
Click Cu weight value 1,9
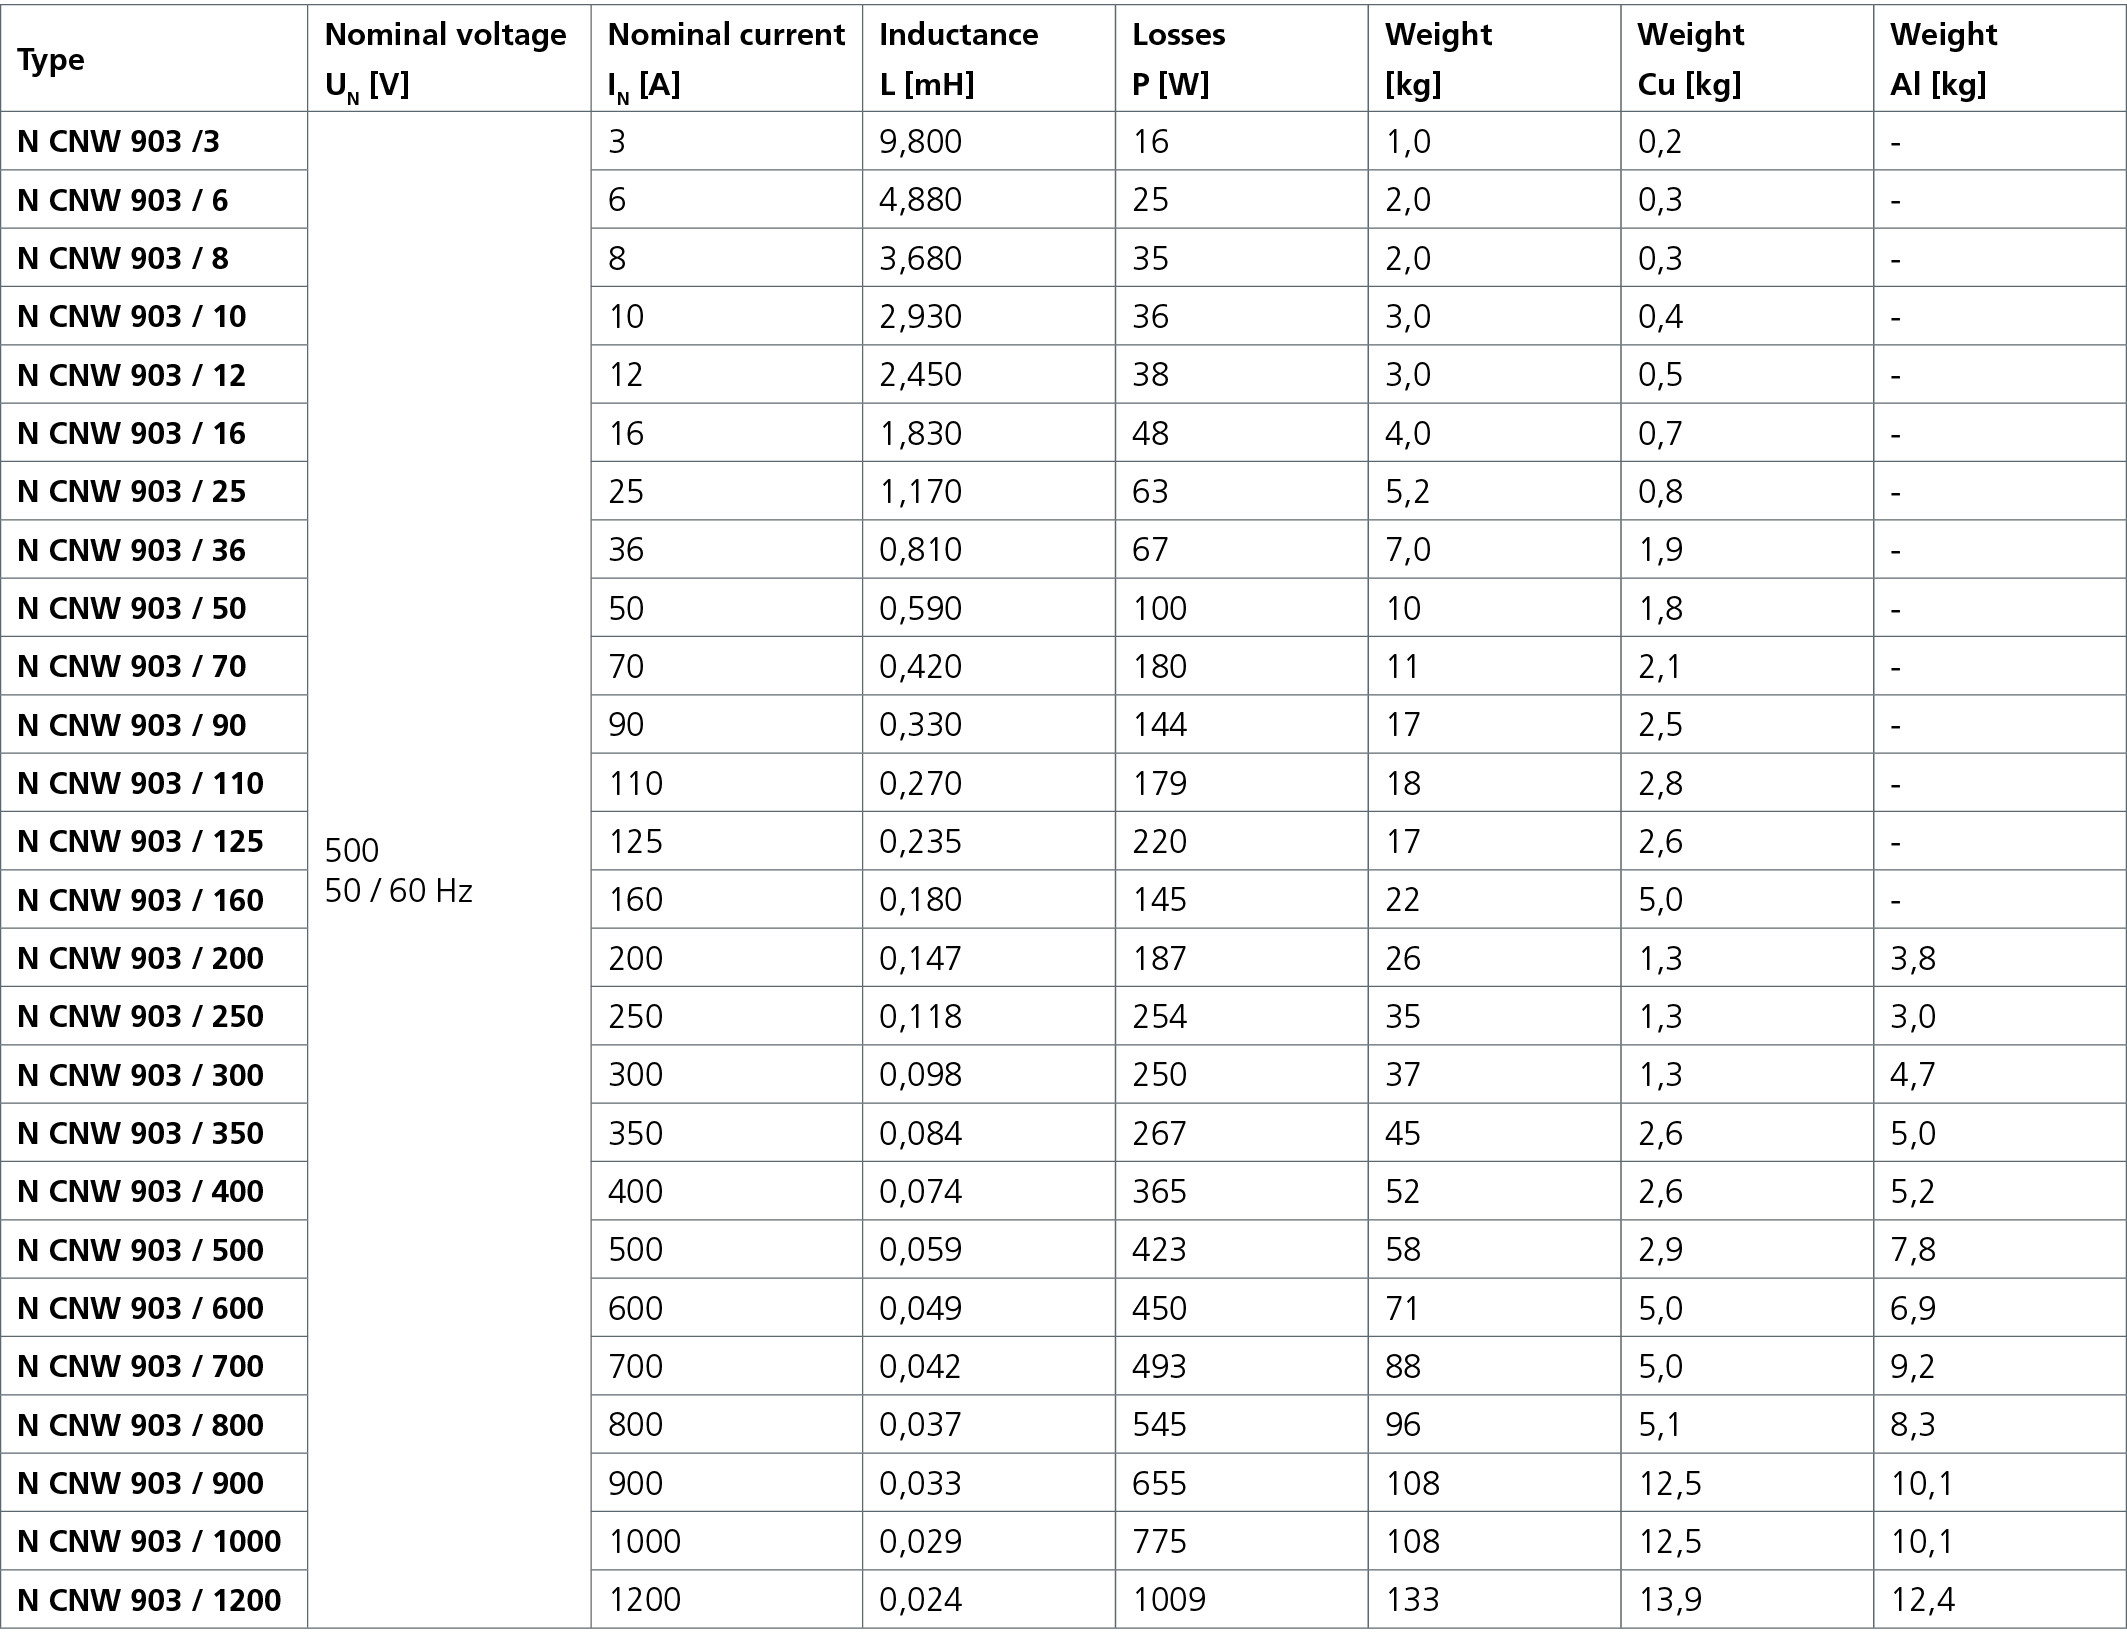point(1660,550)
